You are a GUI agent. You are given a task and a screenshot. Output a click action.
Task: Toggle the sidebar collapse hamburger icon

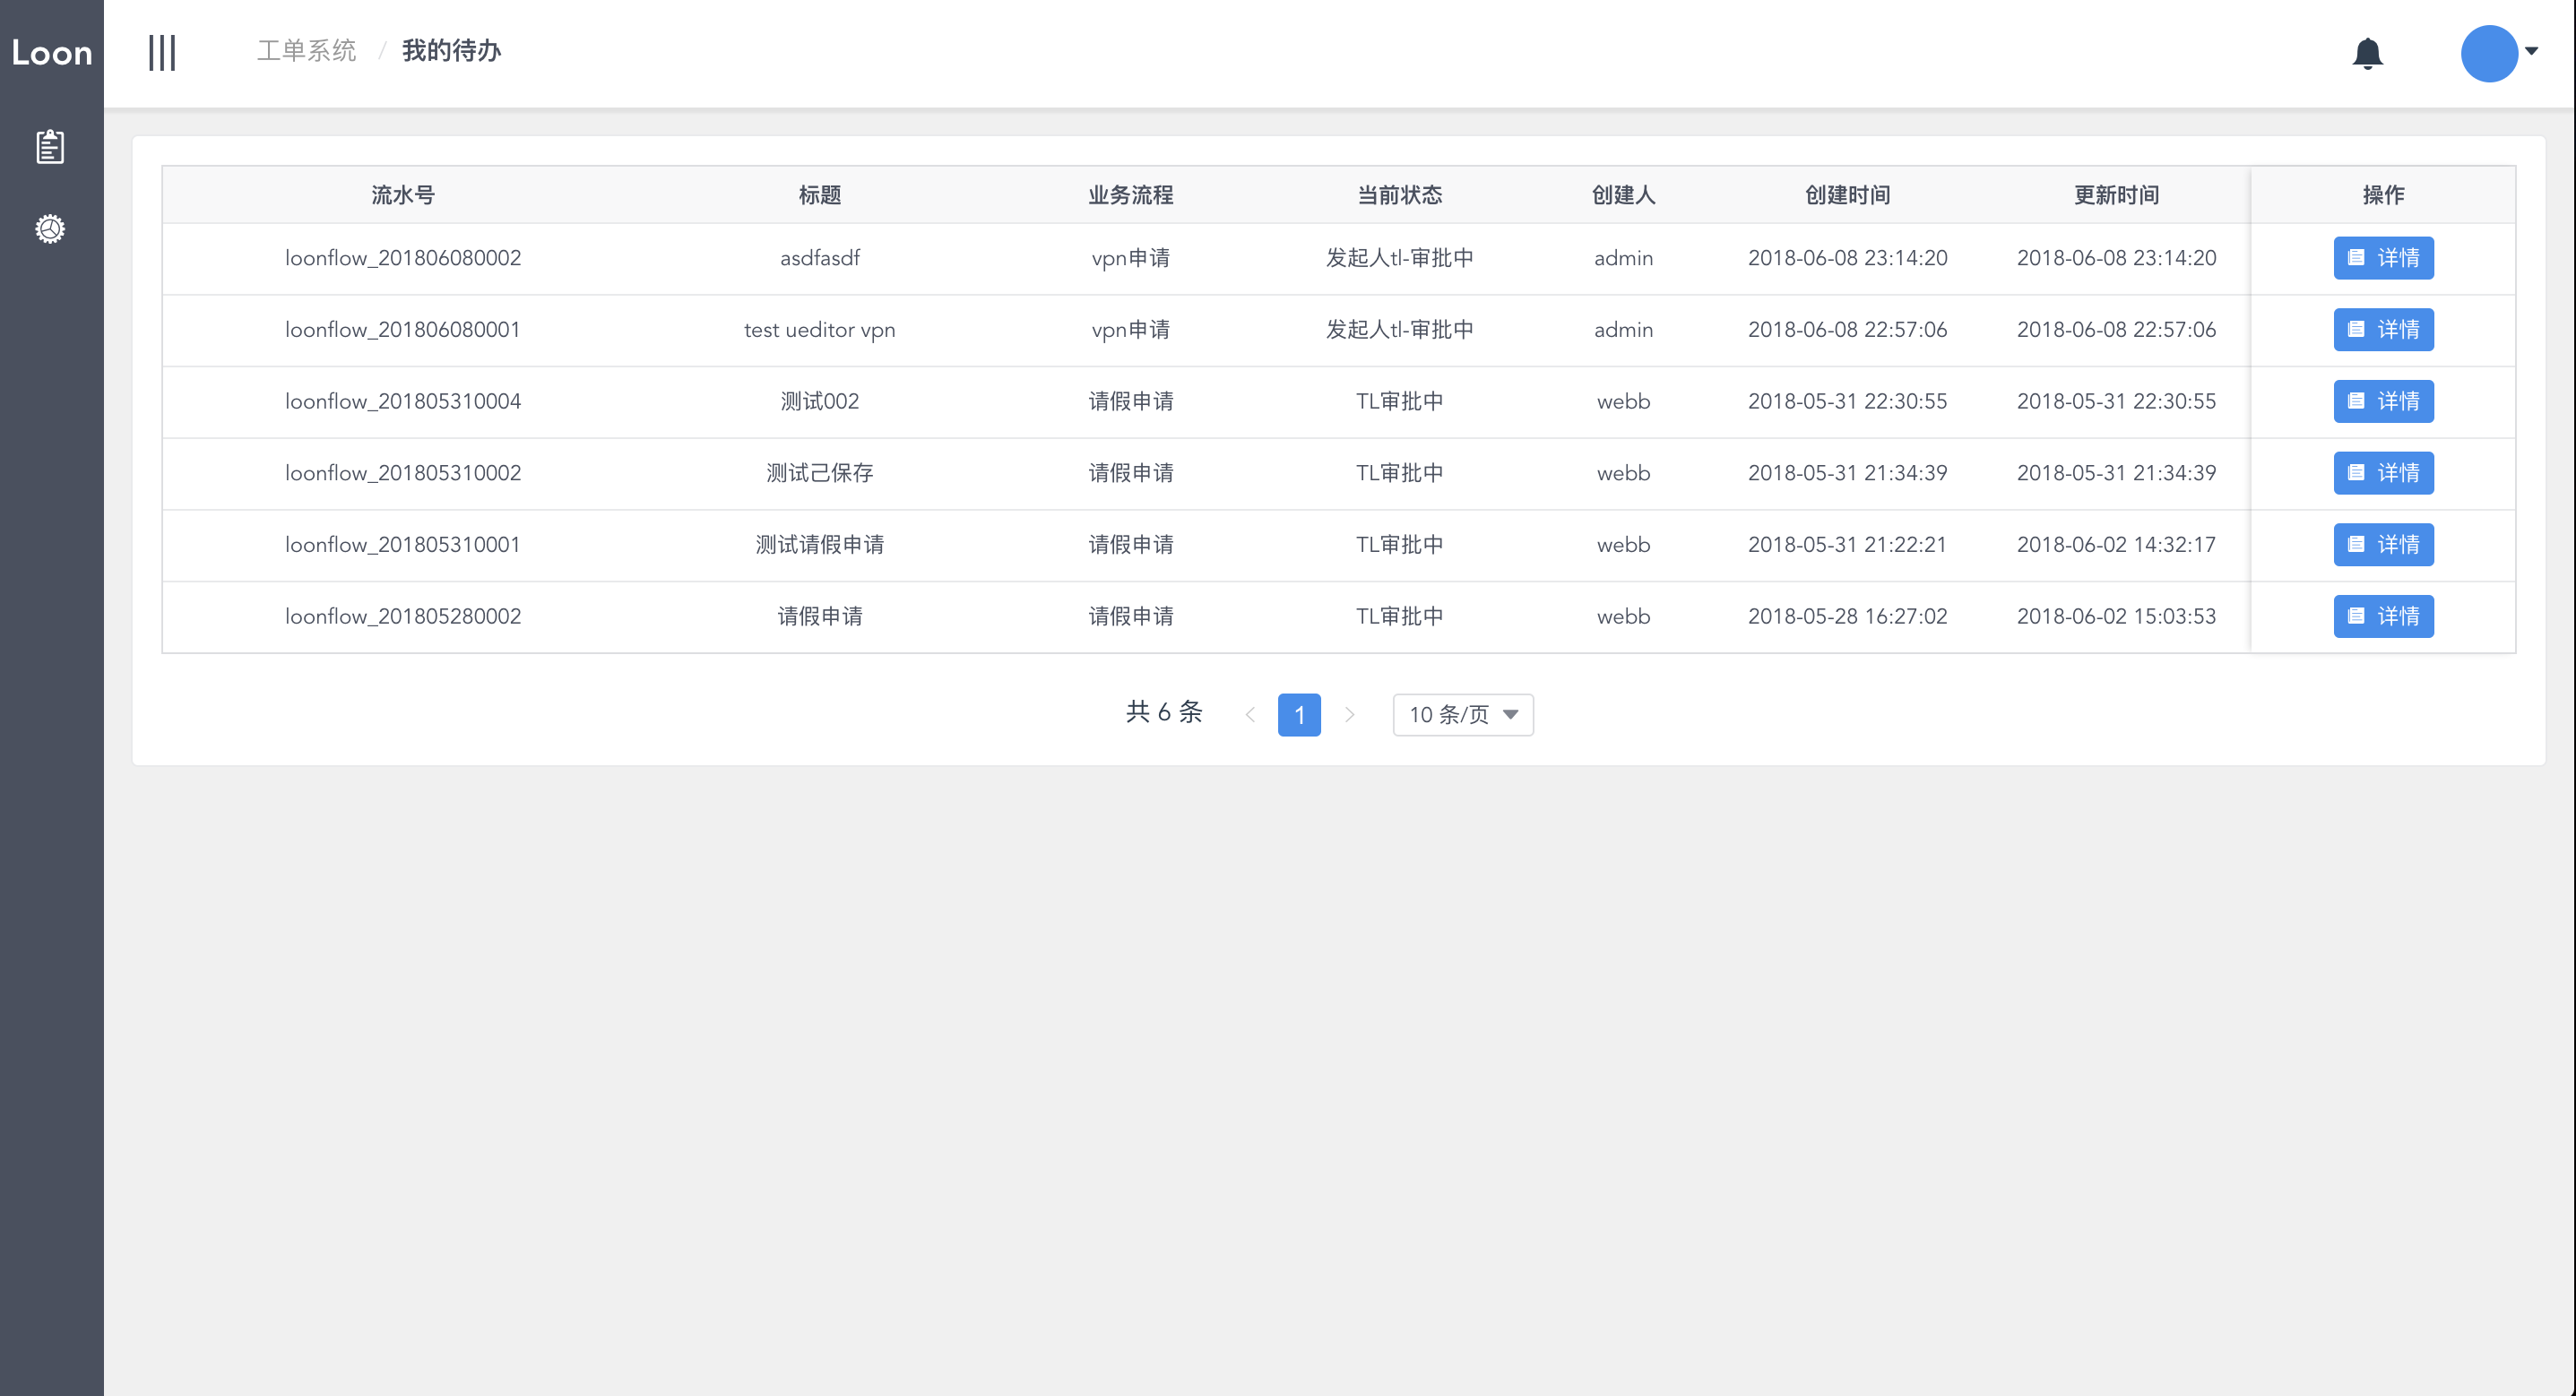pos(162,53)
